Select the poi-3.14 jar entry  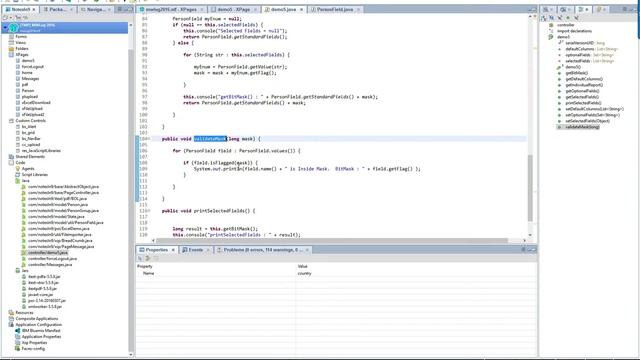[x=47, y=300]
